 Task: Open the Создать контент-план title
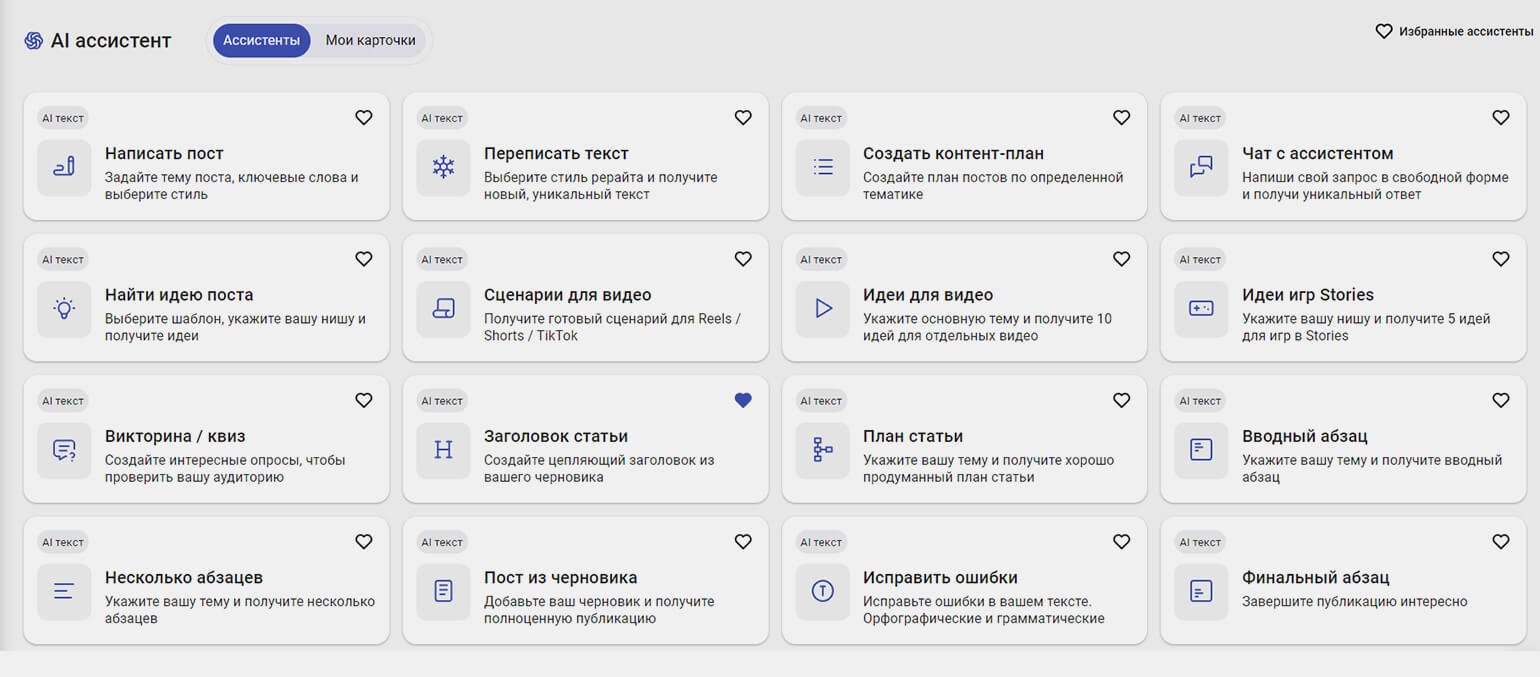pos(953,154)
